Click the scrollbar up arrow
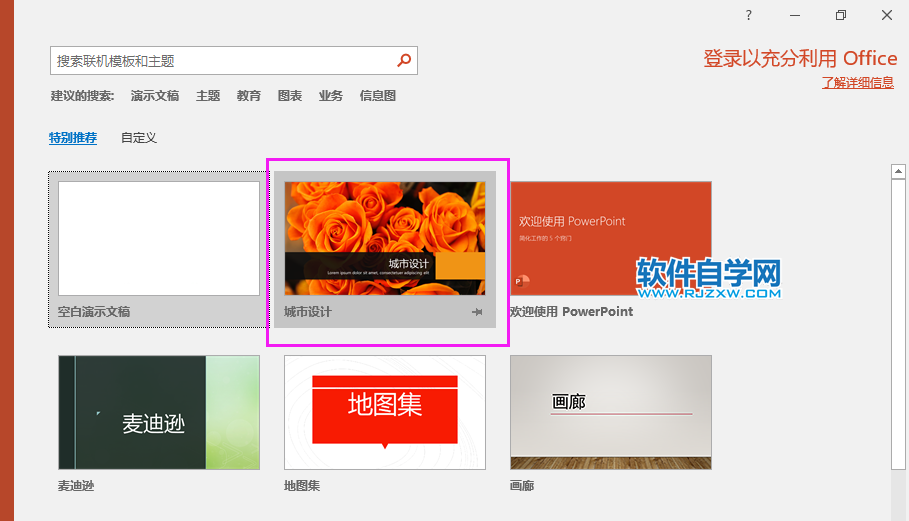Image resolution: width=909 pixels, height=521 pixels. [x=898, y=172]
